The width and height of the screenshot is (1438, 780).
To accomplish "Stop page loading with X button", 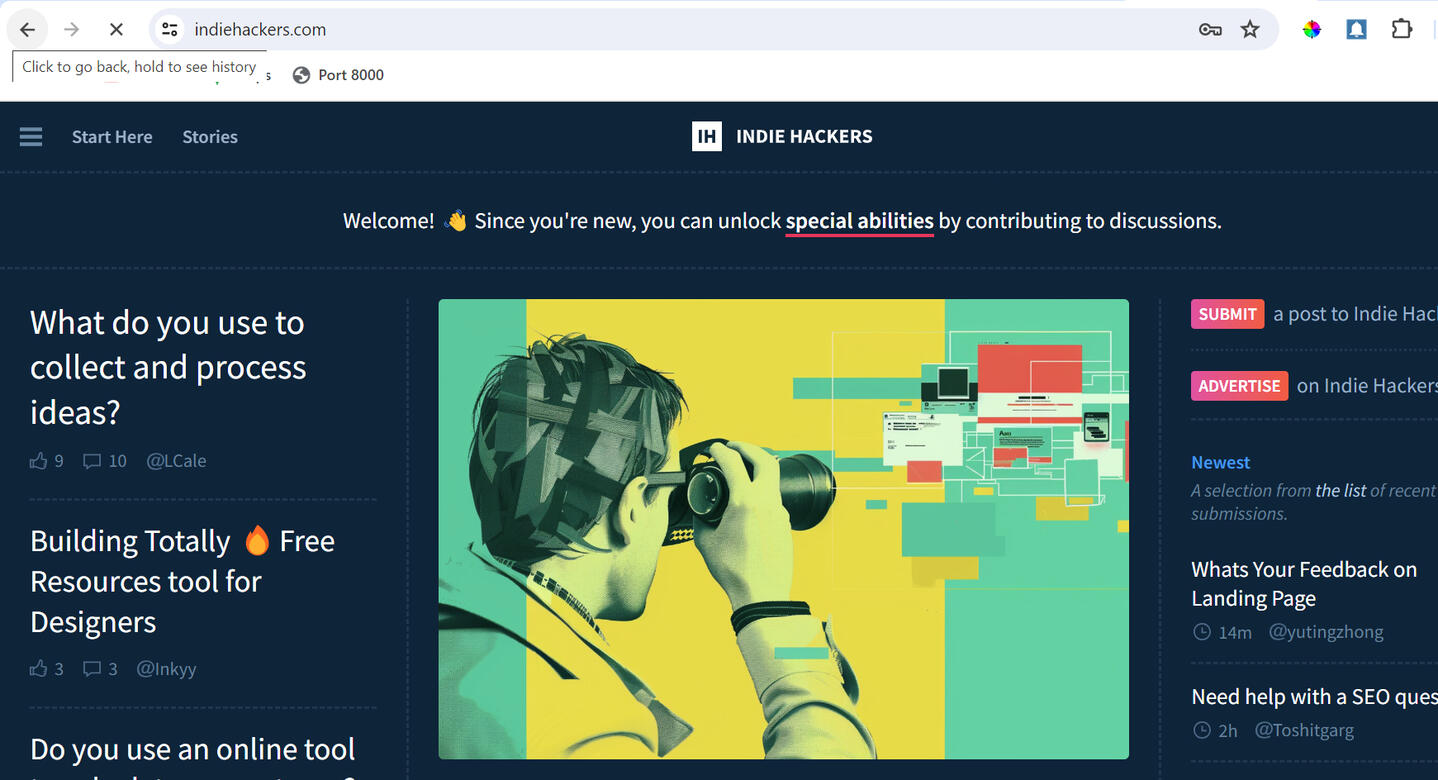I will coord(116,30).
